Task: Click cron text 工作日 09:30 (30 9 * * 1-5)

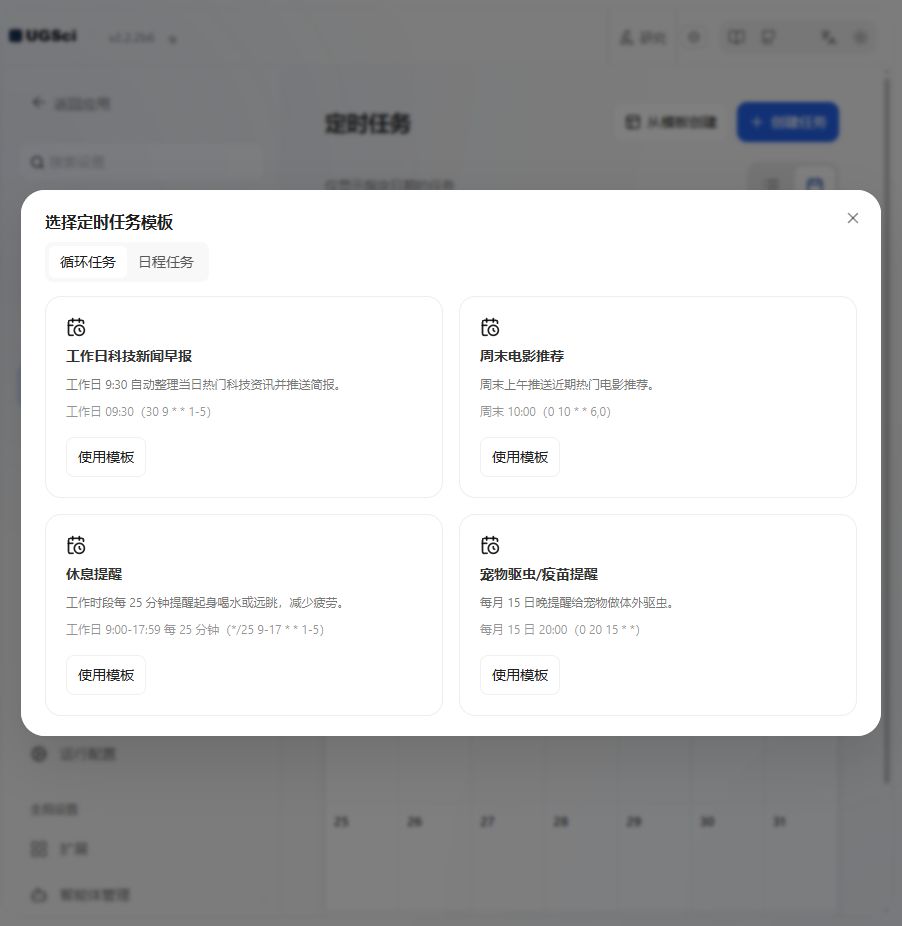Action: point(138,412)
